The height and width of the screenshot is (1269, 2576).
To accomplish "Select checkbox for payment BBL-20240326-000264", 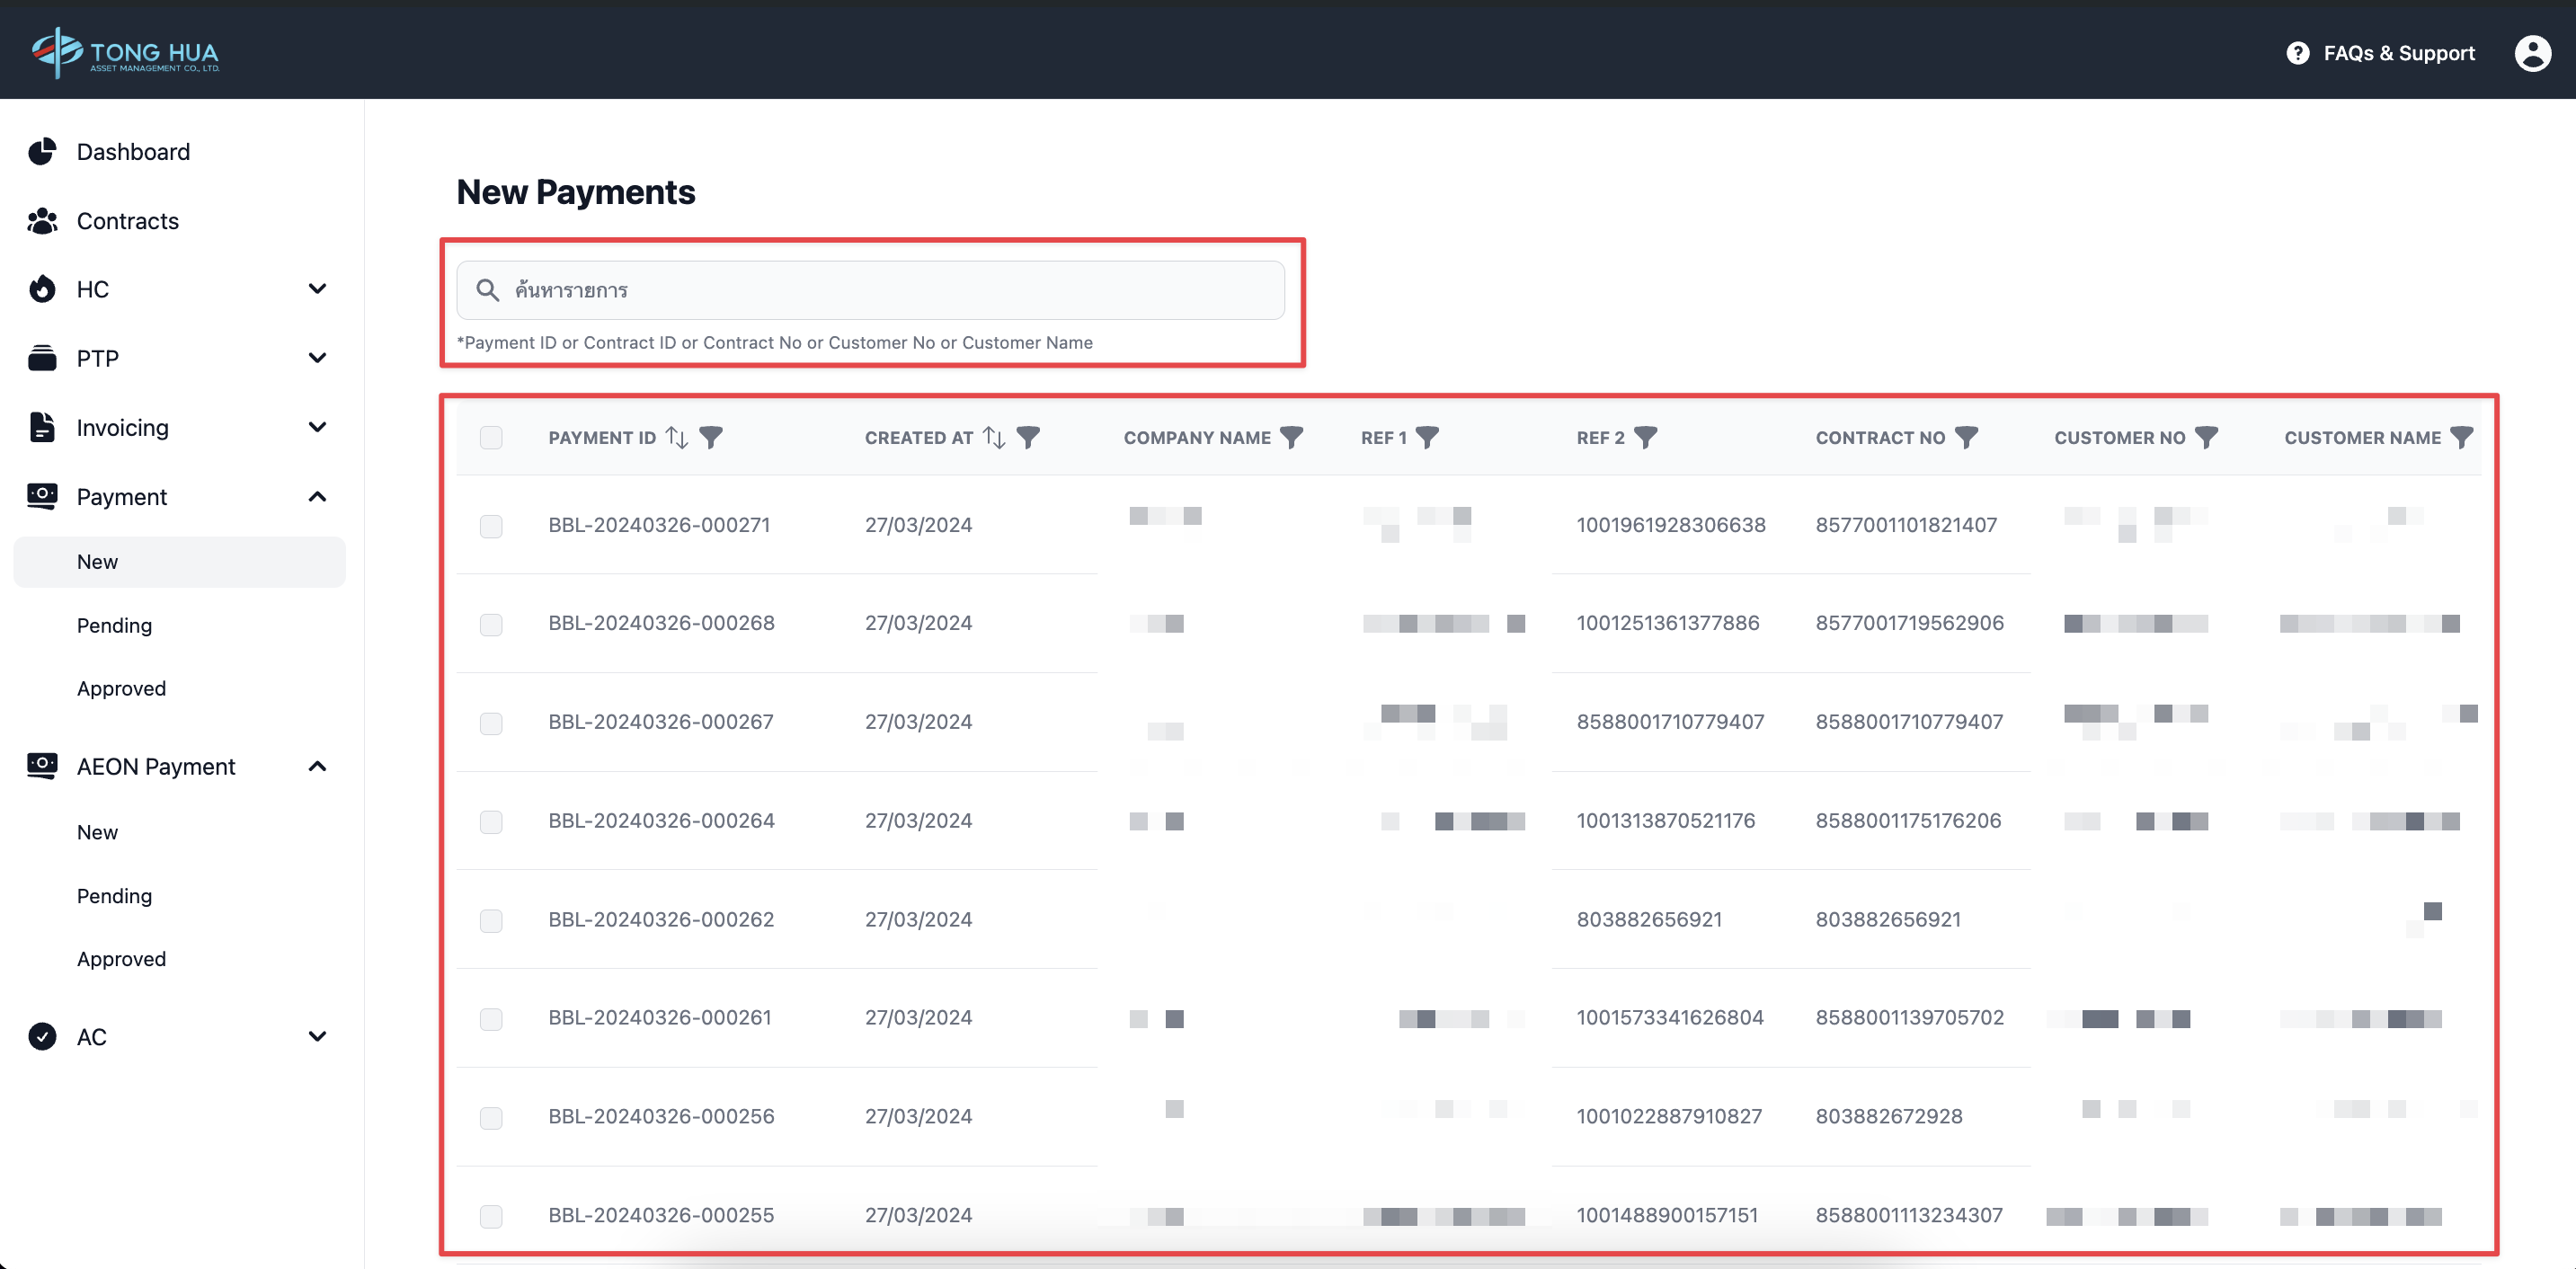I will click(491, 821).
